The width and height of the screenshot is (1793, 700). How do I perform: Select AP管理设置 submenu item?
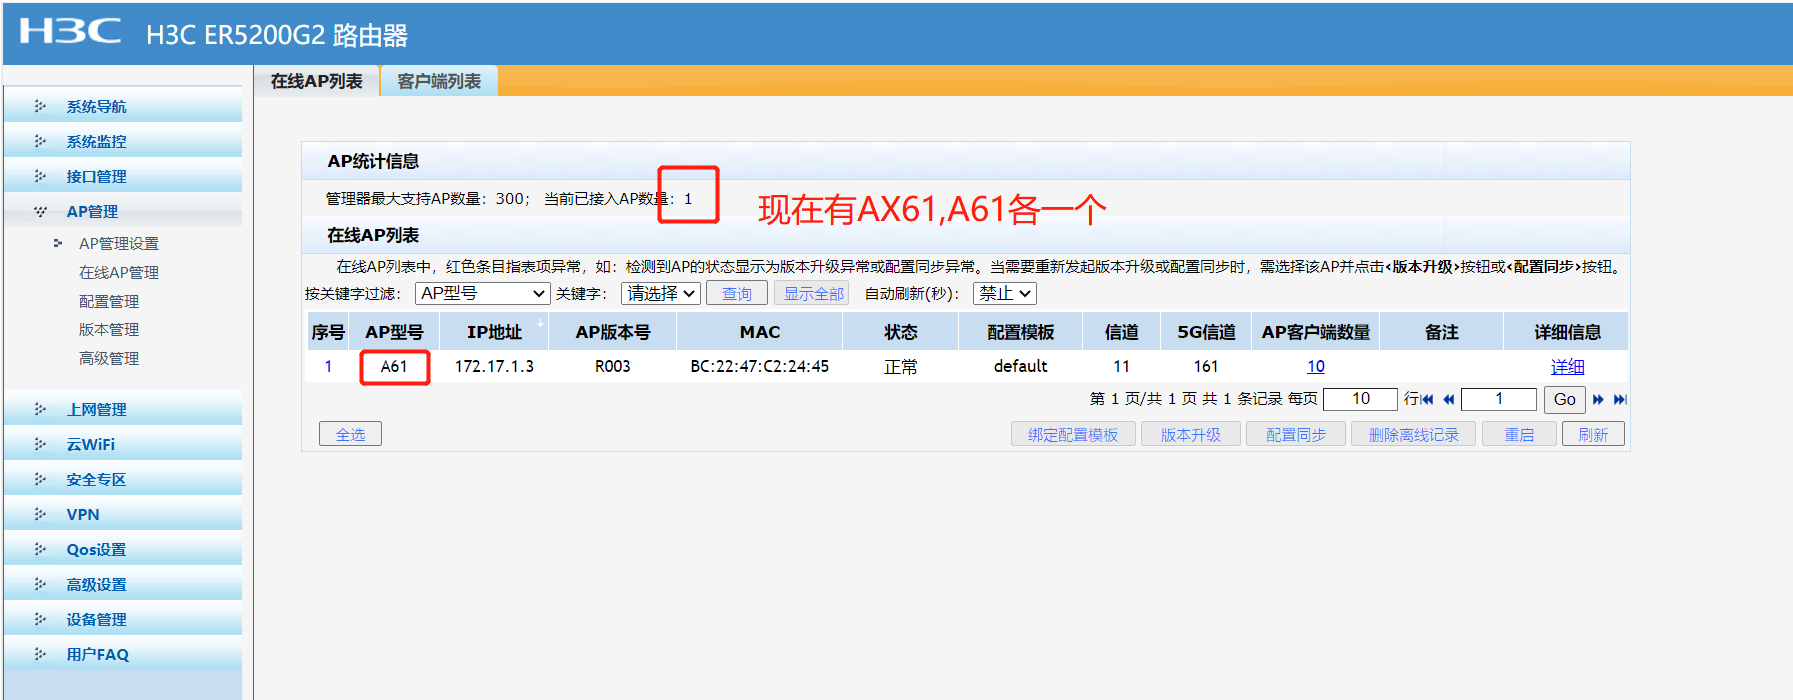tap(119, 243)
